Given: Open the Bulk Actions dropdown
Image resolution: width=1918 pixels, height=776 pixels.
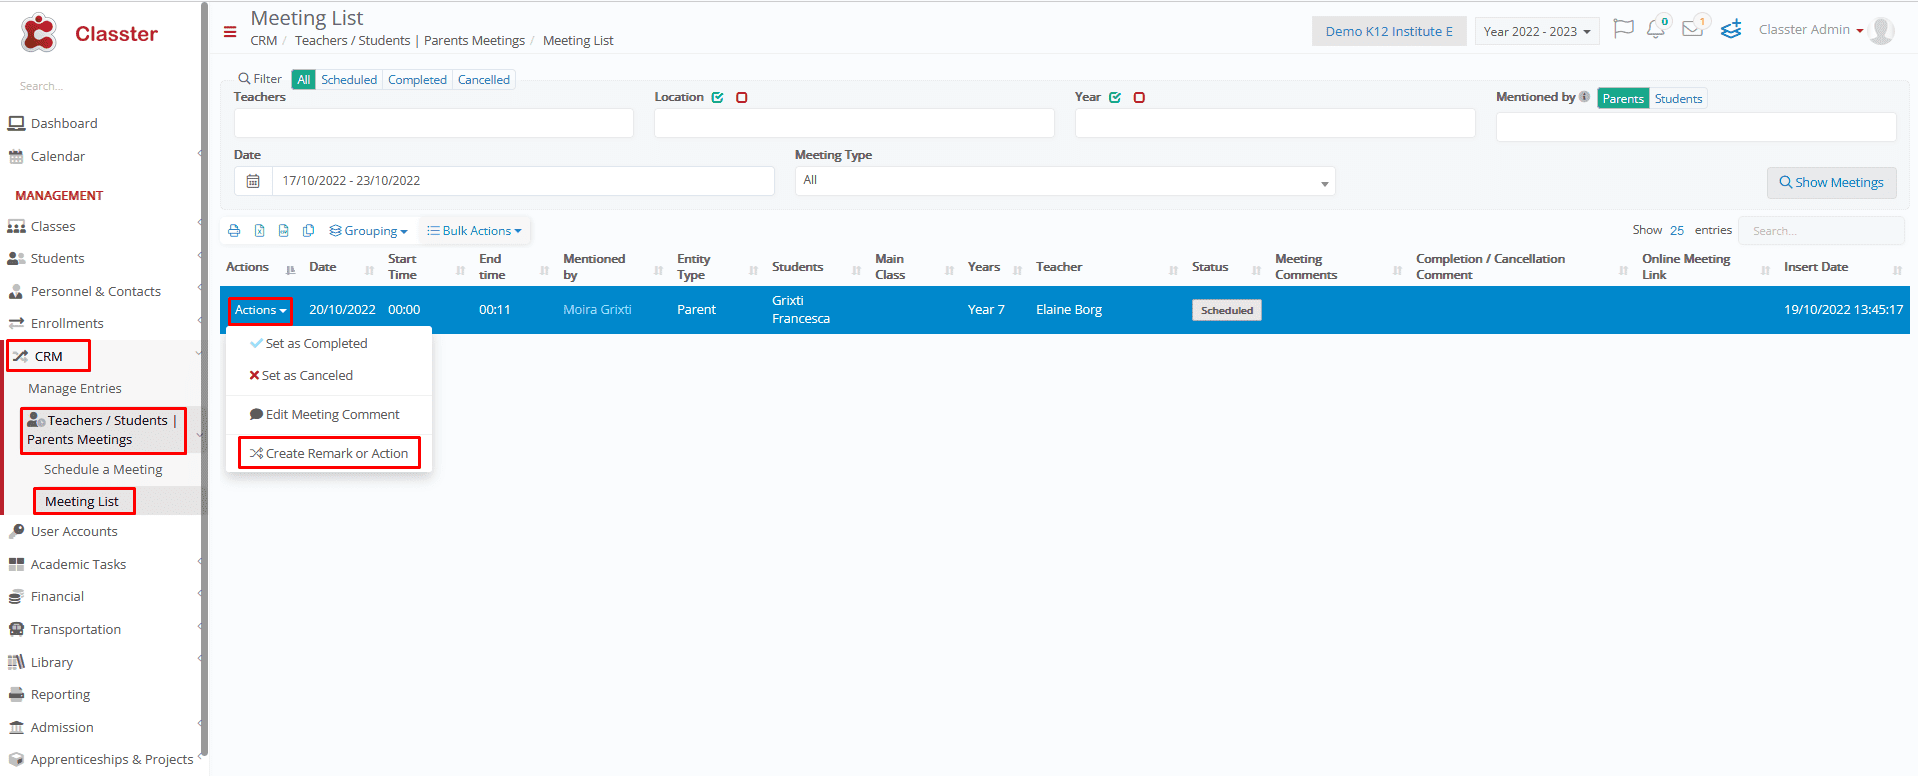Looking at the screenshot, I should pos(474,231).
